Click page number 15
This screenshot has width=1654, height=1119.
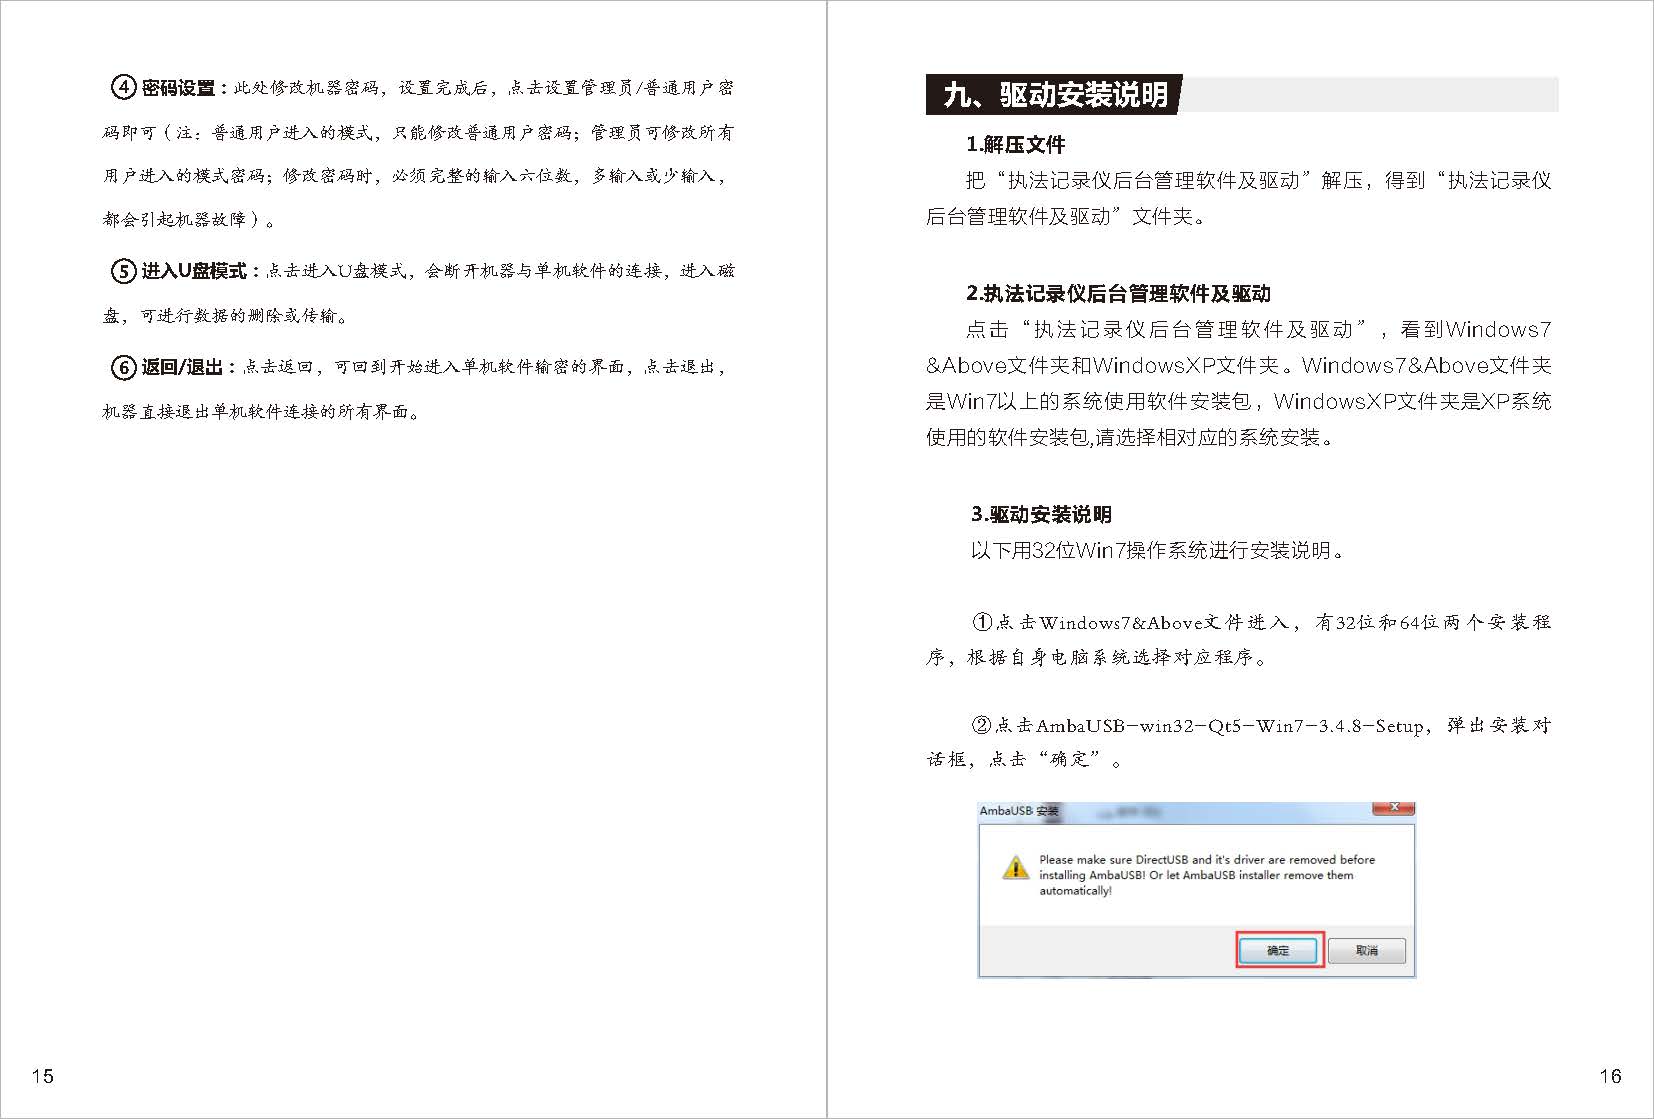point(43,1076)
